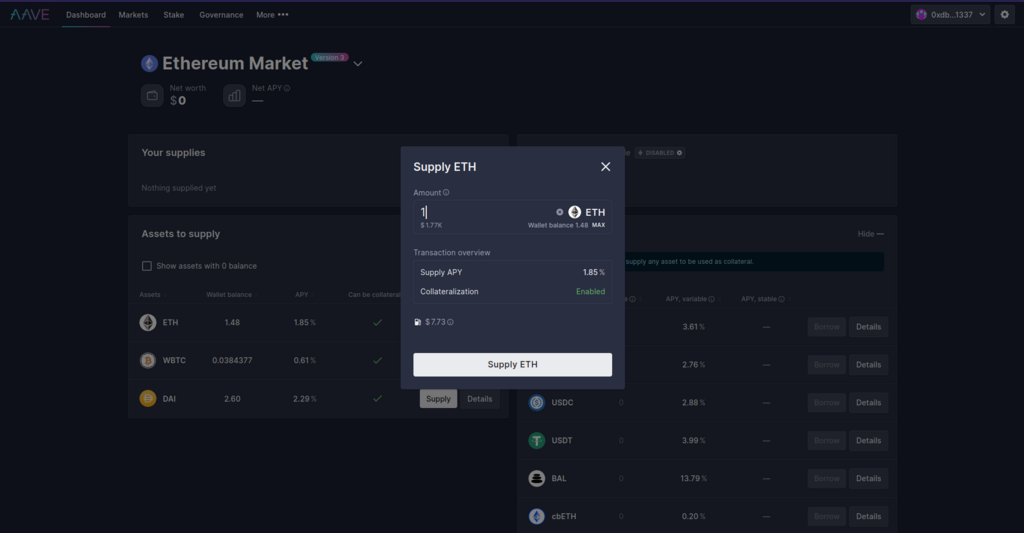Click the Net APY info icon
Viewport: 1024px width, 533px height.
click(x=287, y=88)
